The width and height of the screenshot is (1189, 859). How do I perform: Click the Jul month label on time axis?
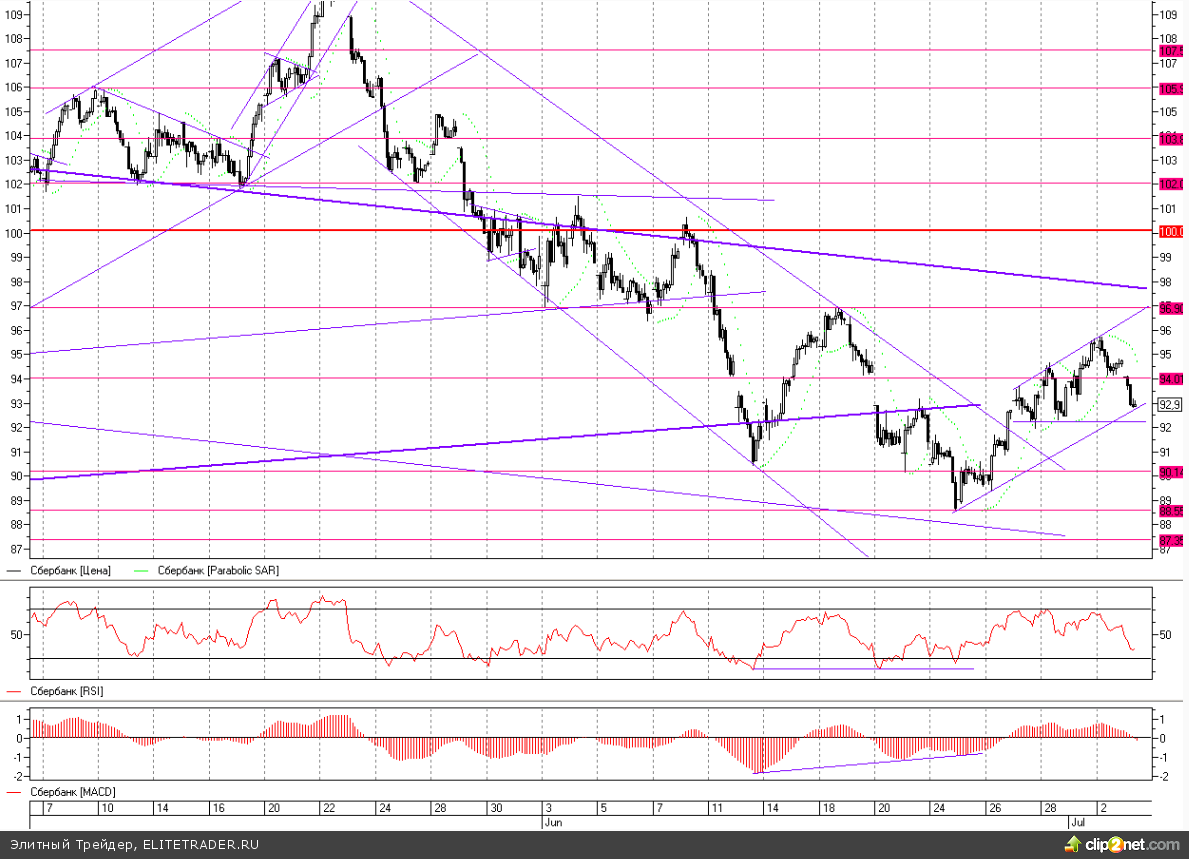[1076, 820]
